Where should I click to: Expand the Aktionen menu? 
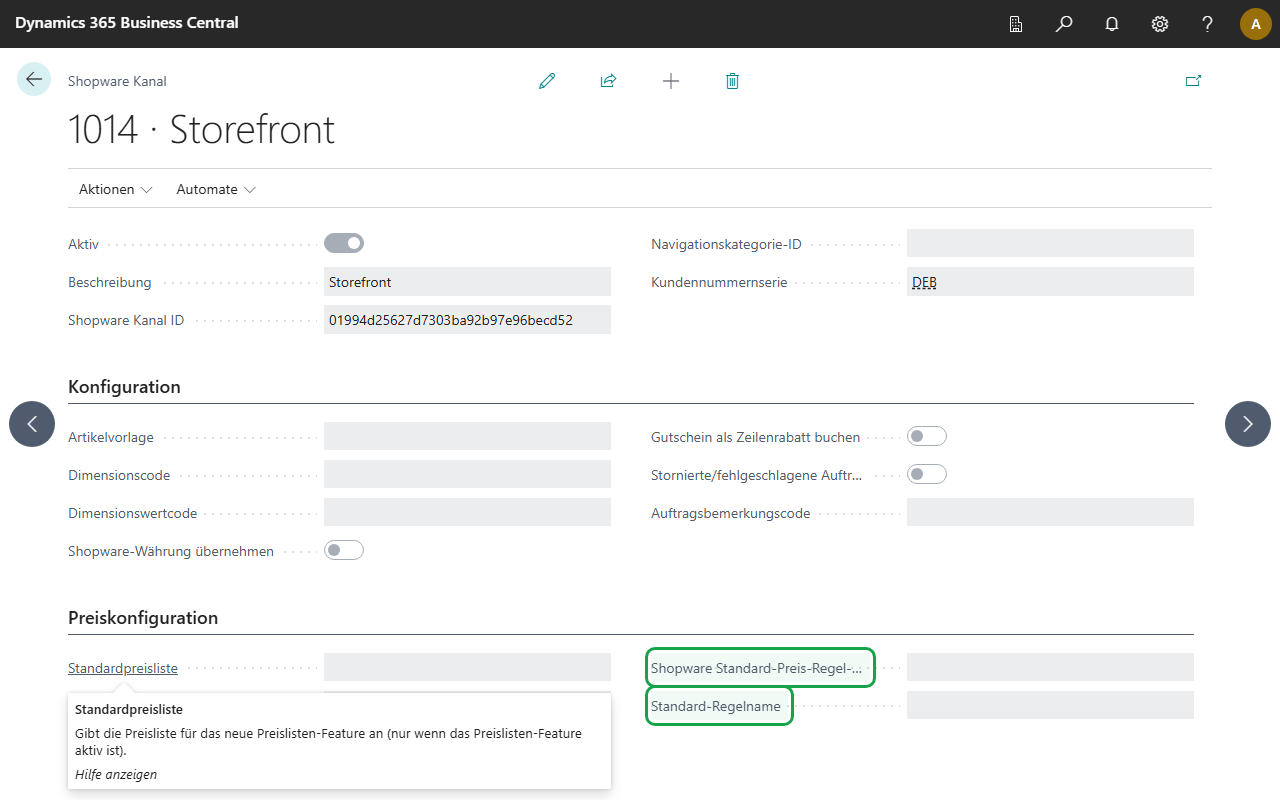tap(115, 189)
